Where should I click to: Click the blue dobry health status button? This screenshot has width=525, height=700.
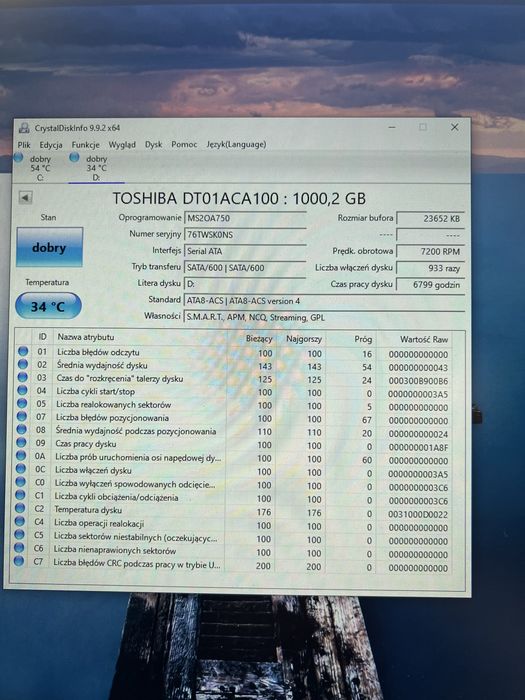50,247
